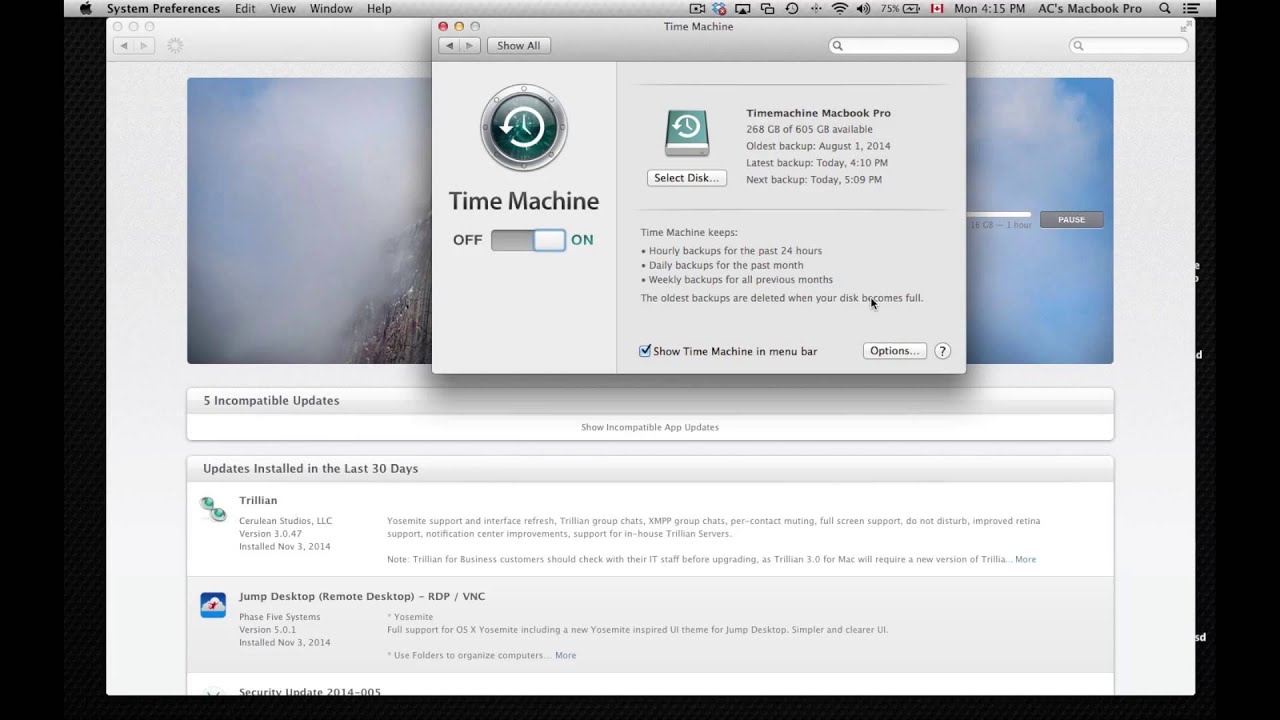1280x720 pixels.
Task: Open the Edit menu
Action: (x=245, y=8)
